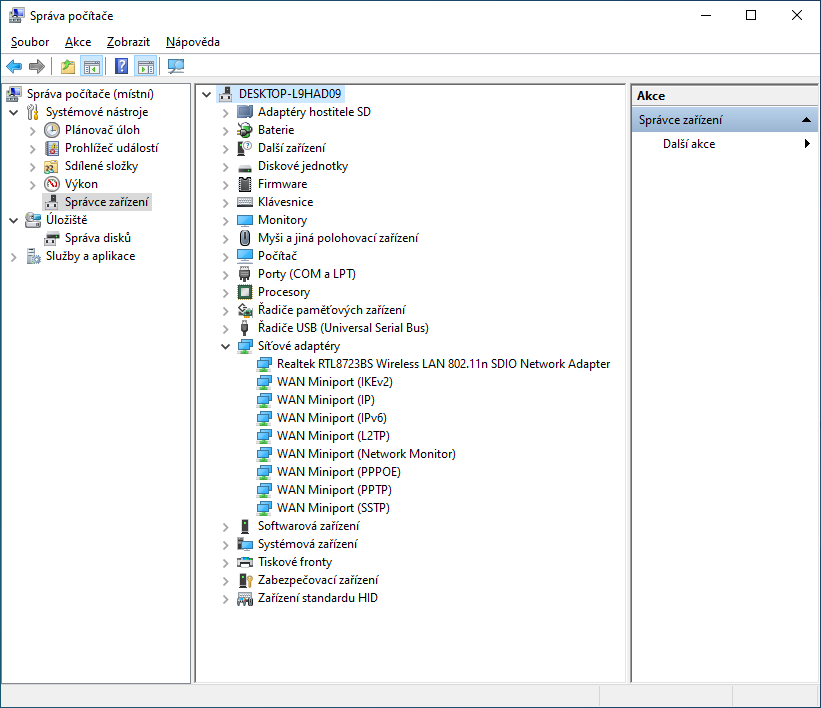
Task: Toggle the console tree pane button
Action: click(x=91, y=67)
